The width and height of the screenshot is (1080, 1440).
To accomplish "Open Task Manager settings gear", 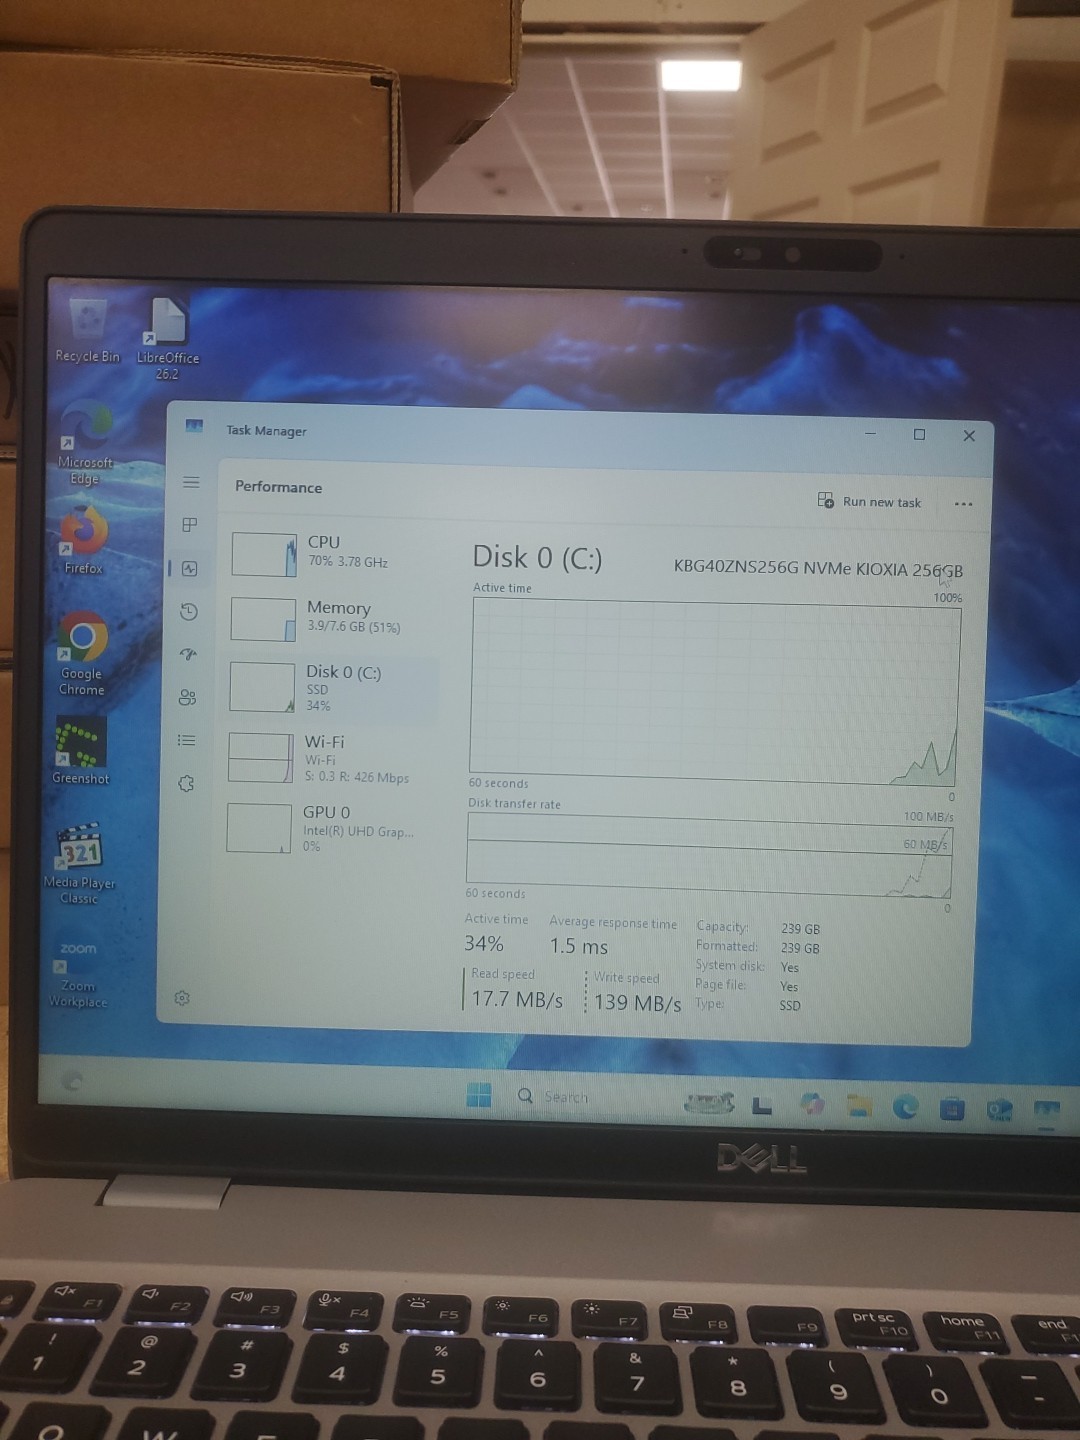I will (182, 998).
